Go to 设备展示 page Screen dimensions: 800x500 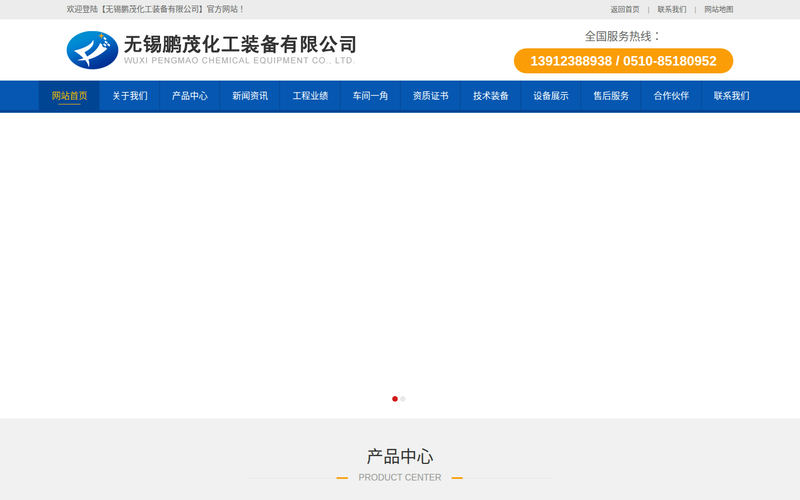coord(551,96)
